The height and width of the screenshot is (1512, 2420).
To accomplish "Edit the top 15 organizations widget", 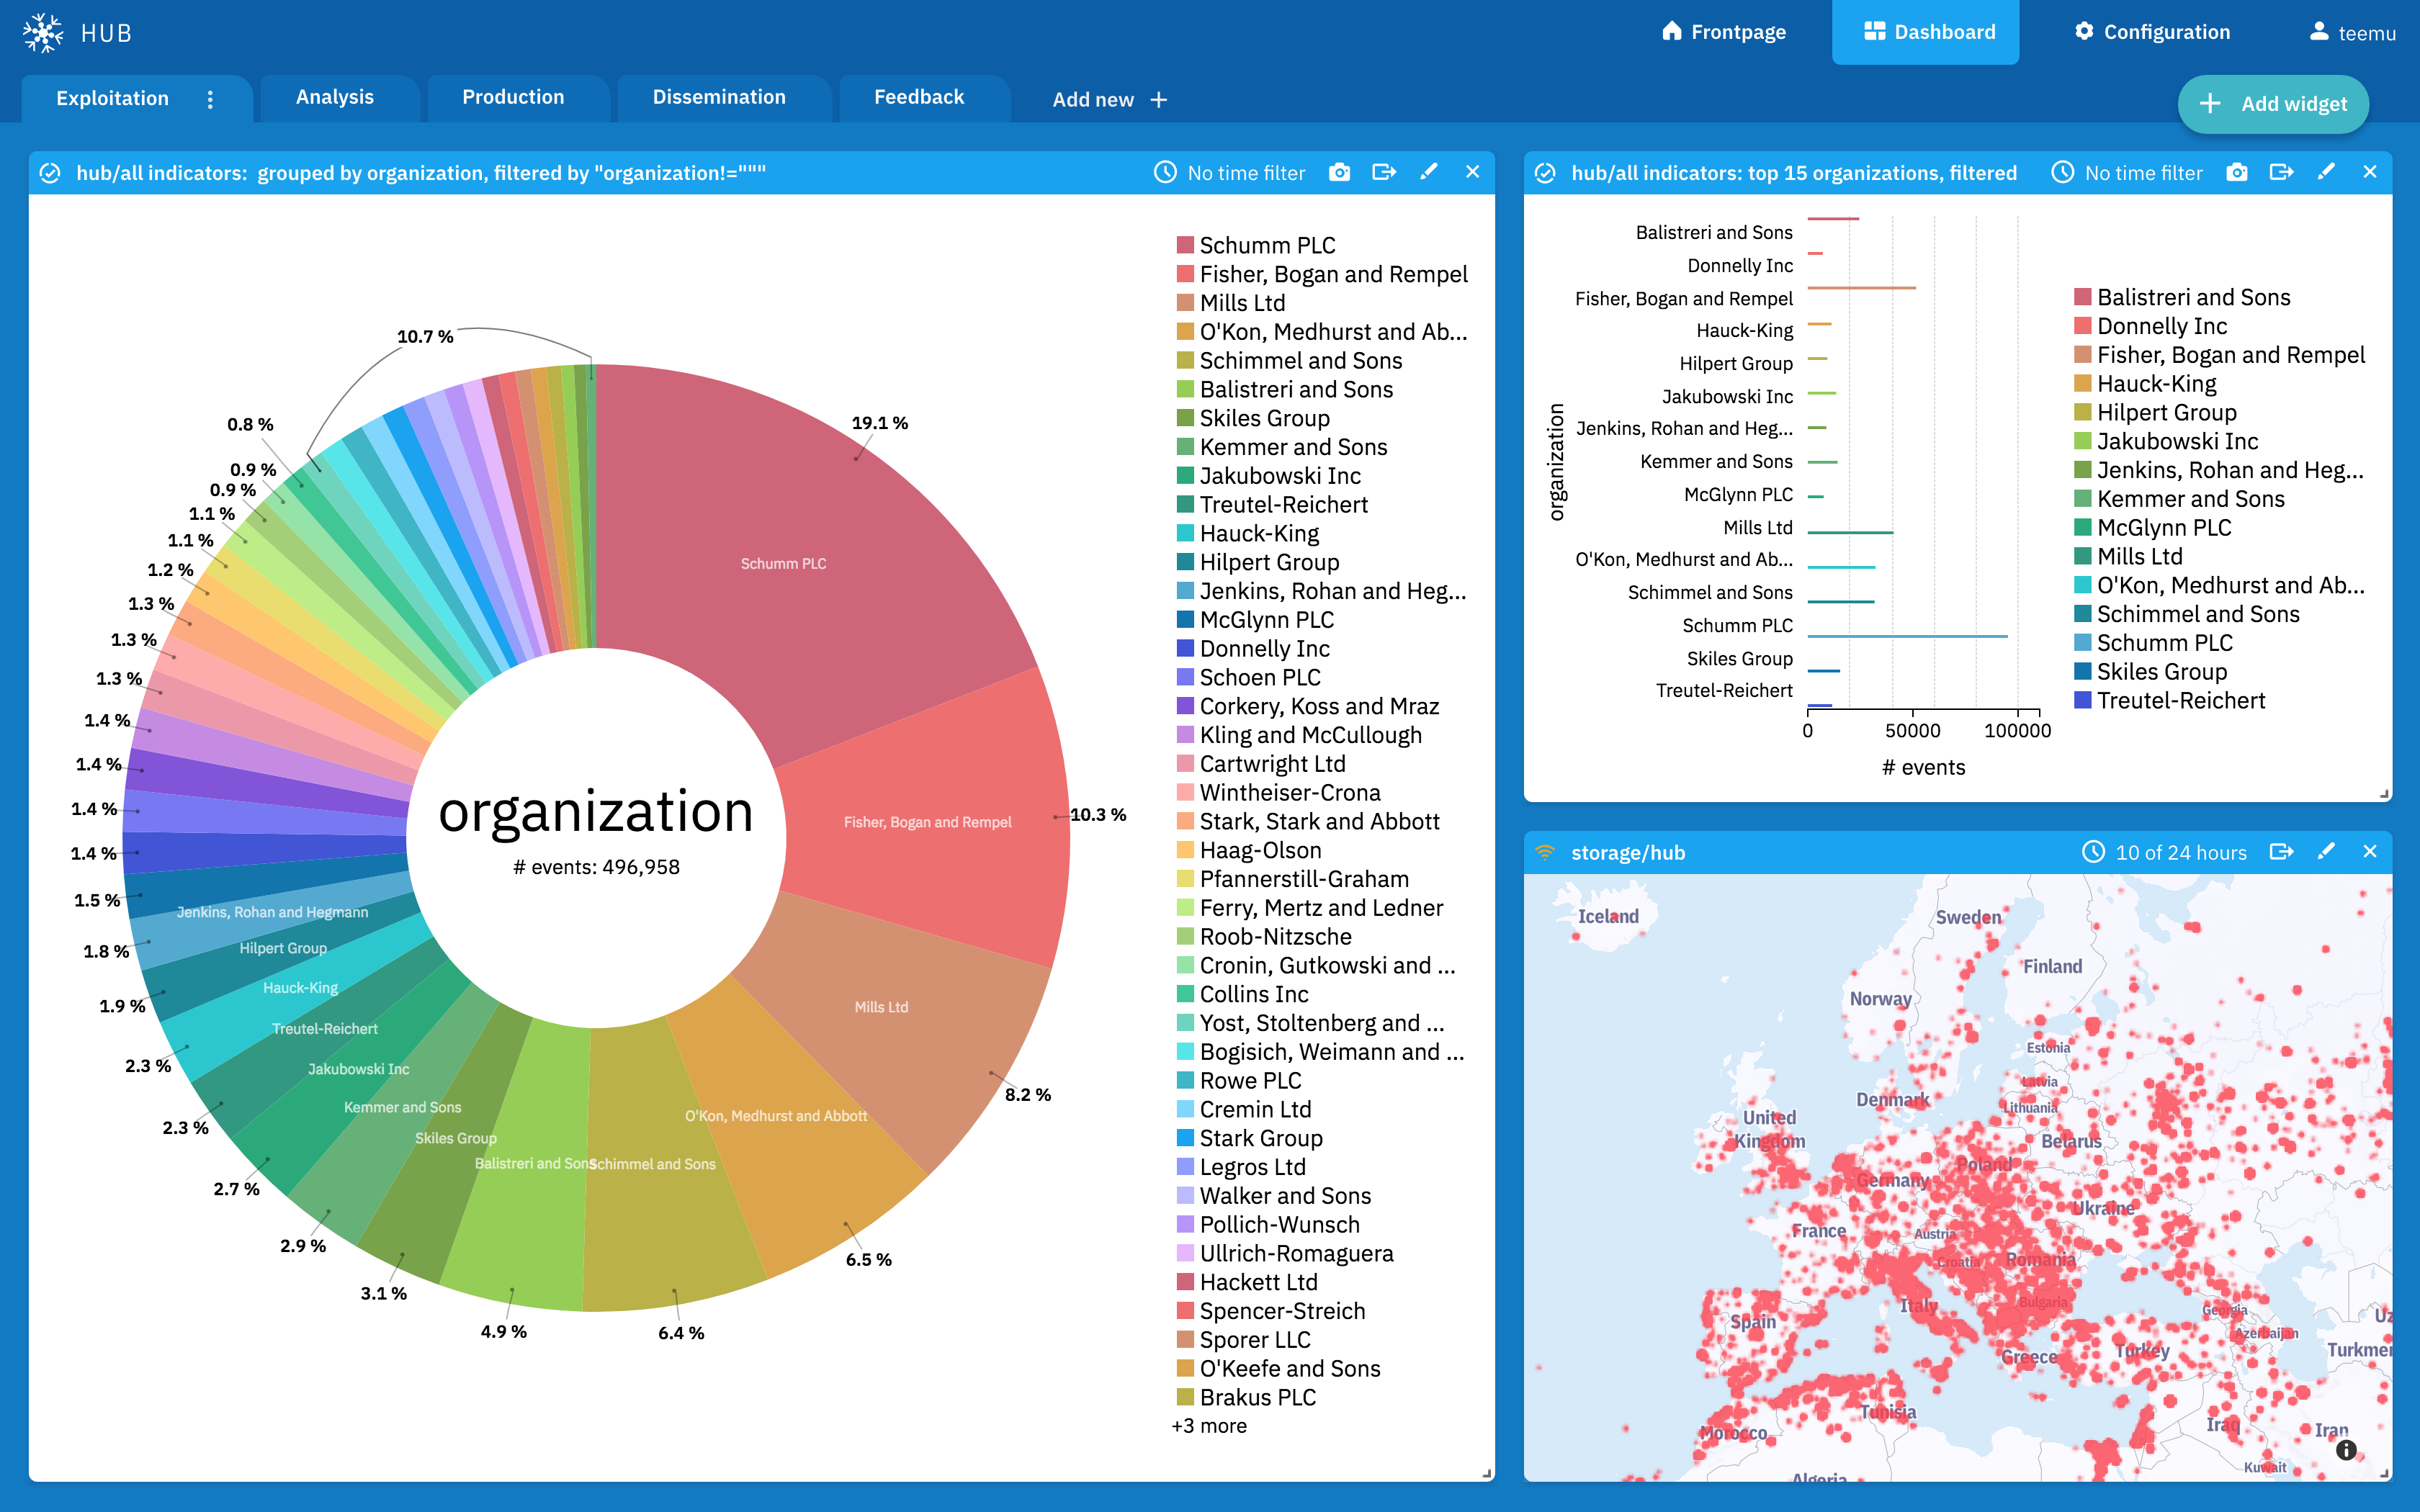I will (x=2326, y=172).
